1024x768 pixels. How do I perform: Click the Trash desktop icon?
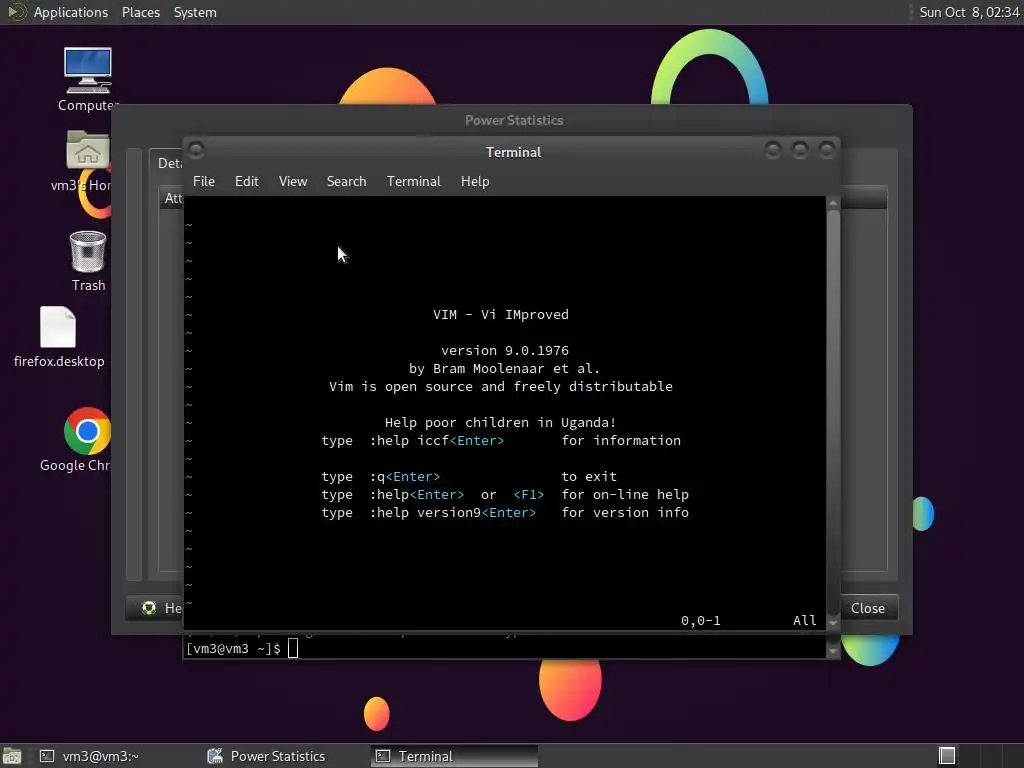click(88, 251)
